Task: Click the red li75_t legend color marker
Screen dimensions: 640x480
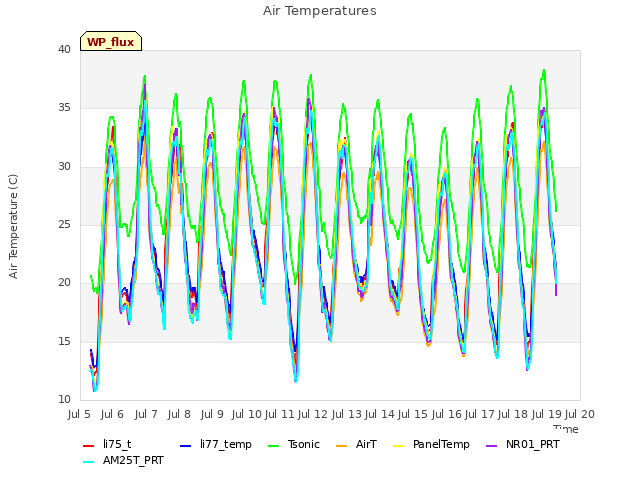Action: tap(89, 446)
